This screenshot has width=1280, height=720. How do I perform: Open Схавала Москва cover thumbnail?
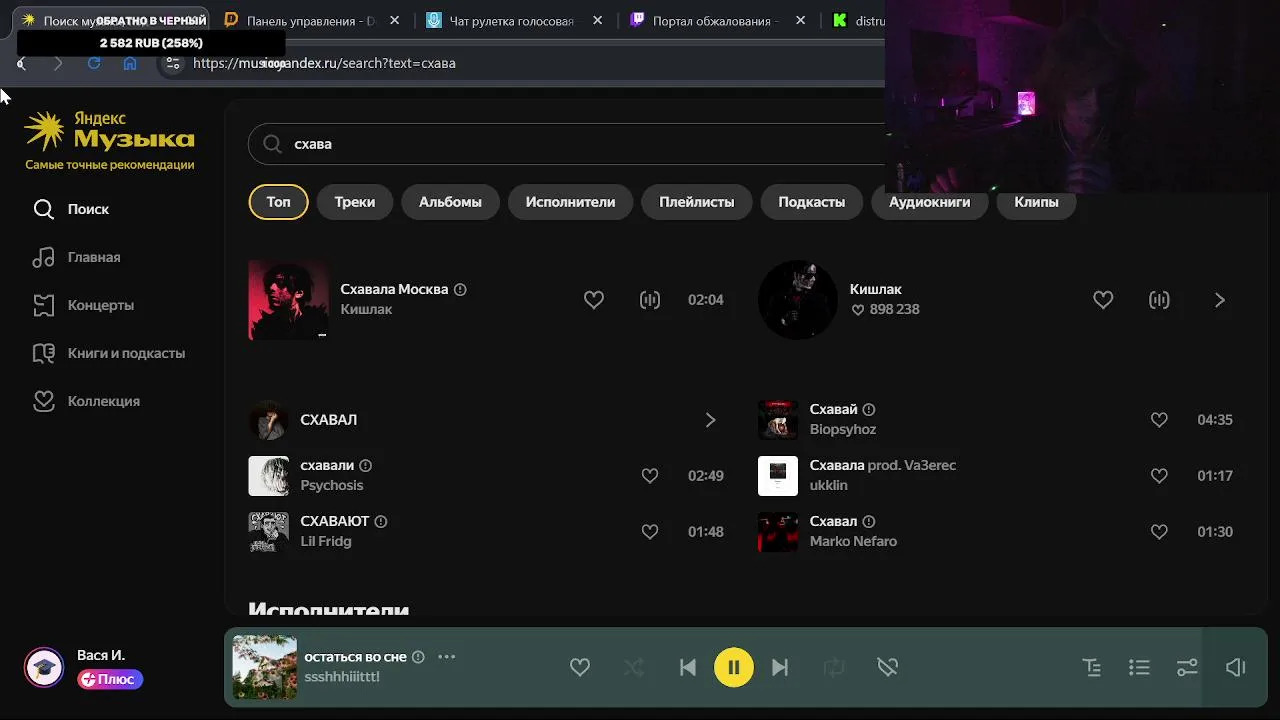(x=288, y=300)
